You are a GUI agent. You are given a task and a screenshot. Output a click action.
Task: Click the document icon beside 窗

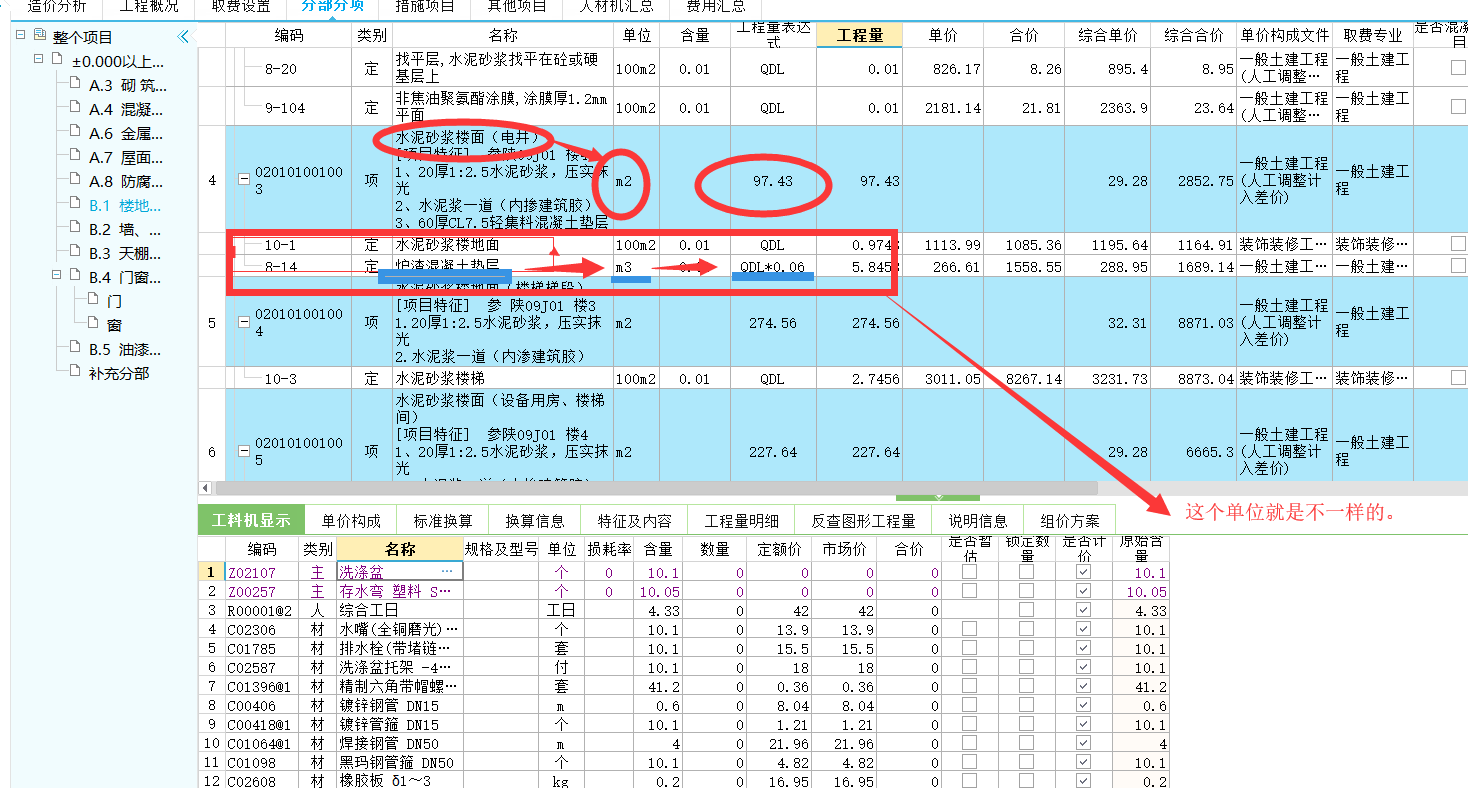(x=93, y=324)
